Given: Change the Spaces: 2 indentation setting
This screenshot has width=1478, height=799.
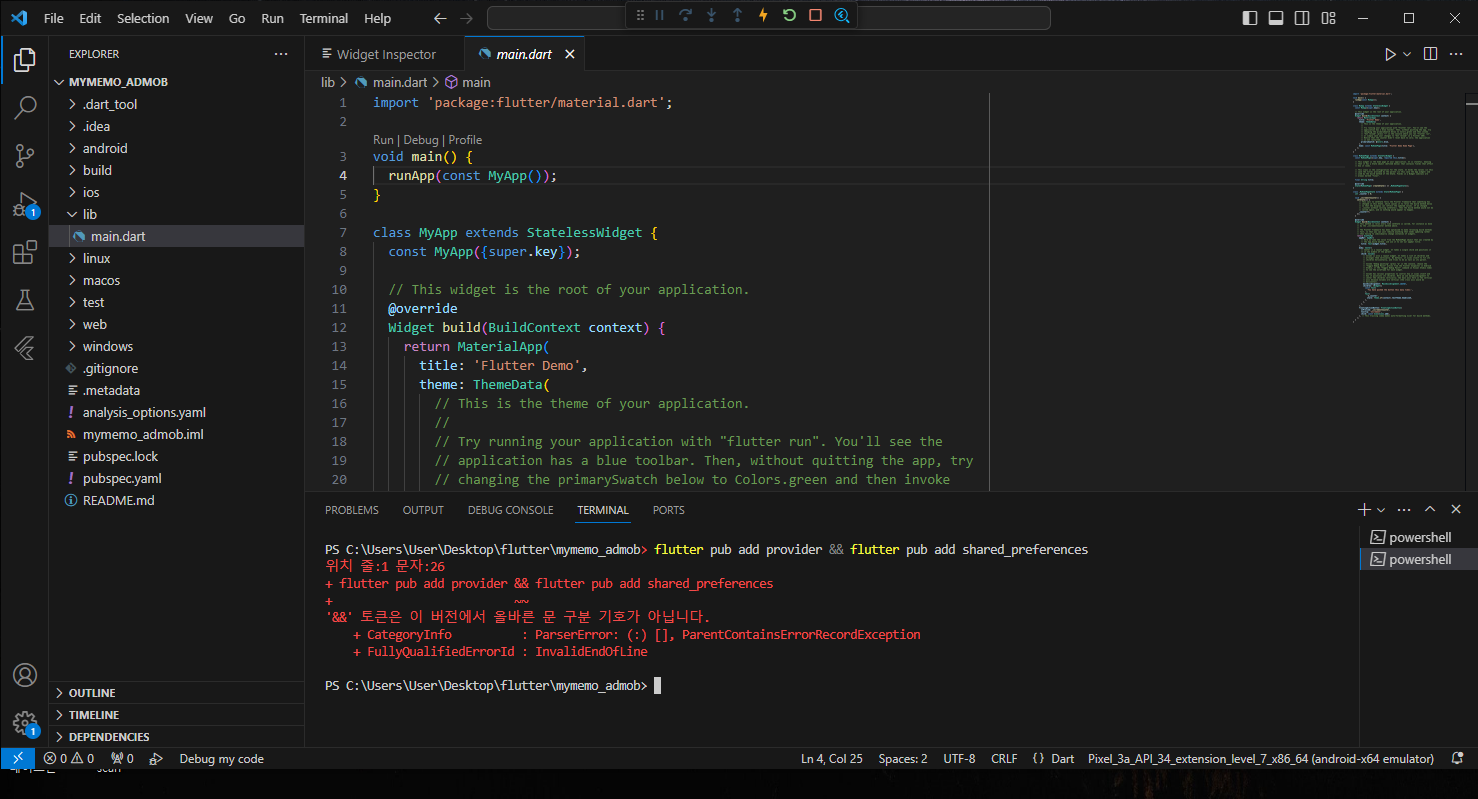Looking at the screenshot, I should [x=903, y=759].
